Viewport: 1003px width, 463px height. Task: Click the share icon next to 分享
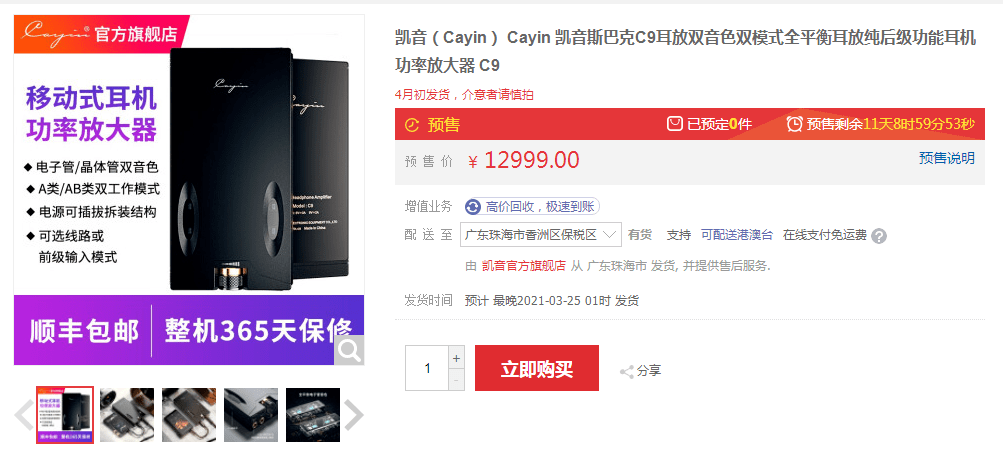[626, 372]
